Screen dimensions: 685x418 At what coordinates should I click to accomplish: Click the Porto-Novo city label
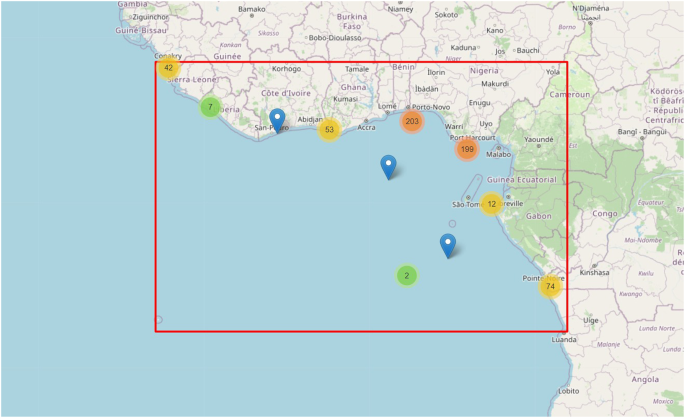pos(431,107)
